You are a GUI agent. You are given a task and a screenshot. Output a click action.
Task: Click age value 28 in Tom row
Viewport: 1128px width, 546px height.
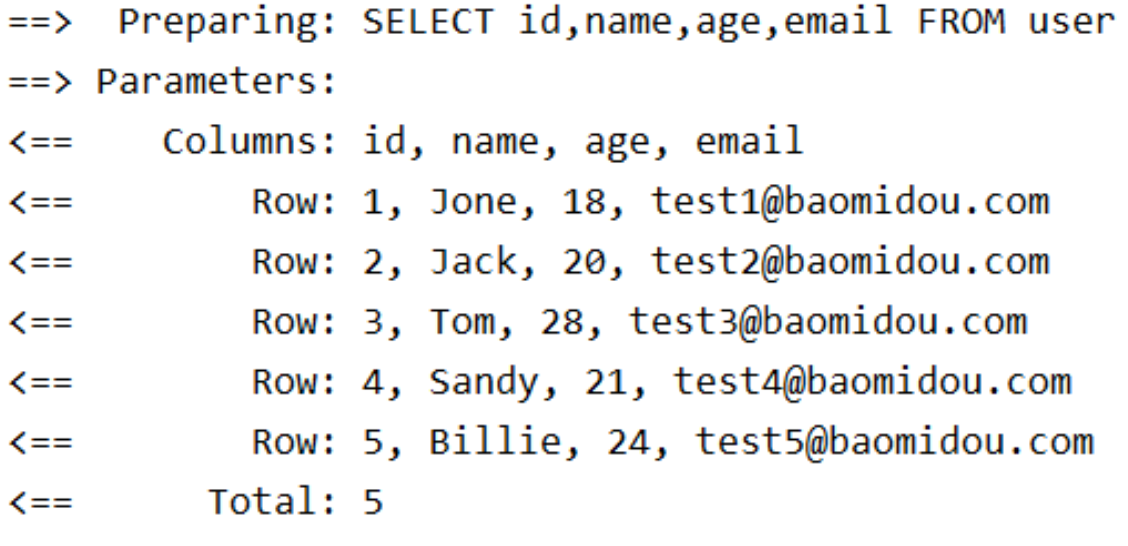[583, 322]
